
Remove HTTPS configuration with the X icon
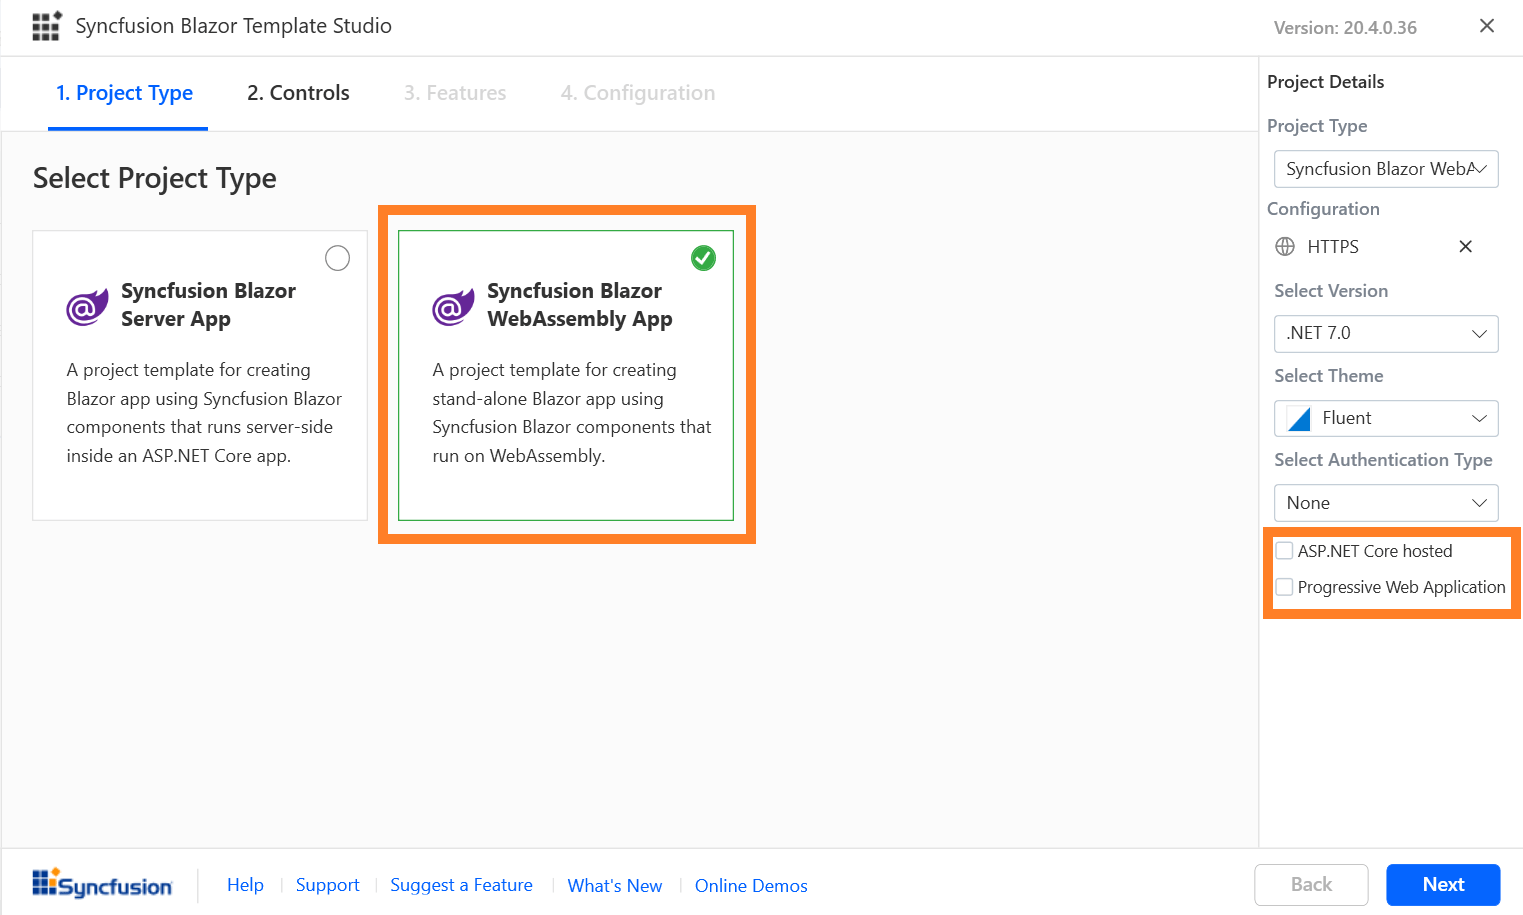(x=1465, y=247)
